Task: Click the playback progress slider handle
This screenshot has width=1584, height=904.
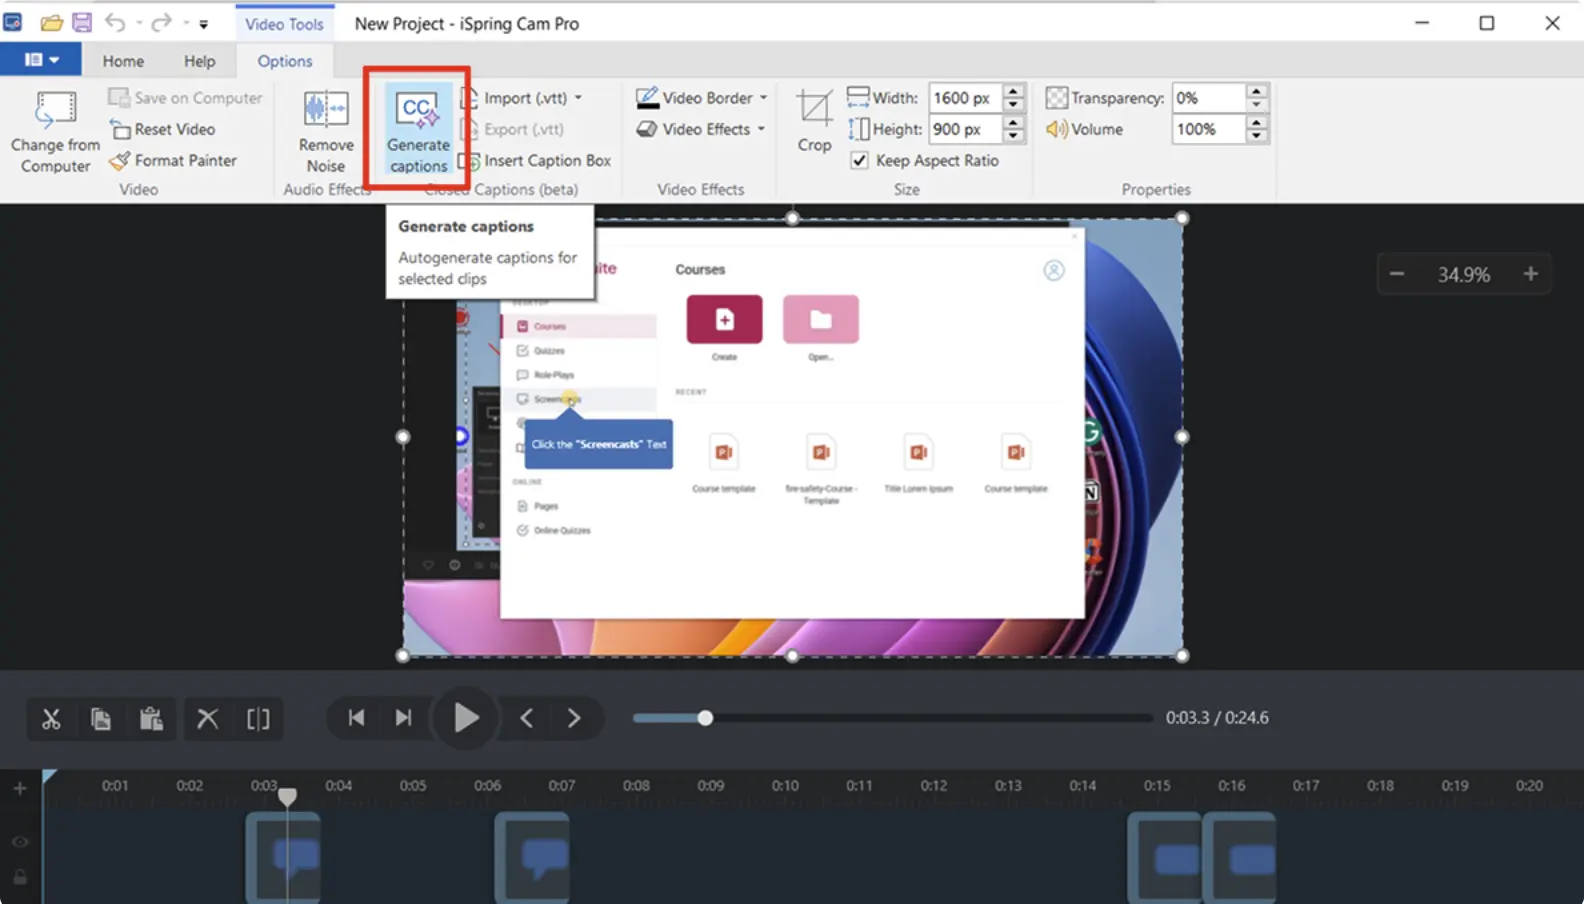Action: pos(705,718)
